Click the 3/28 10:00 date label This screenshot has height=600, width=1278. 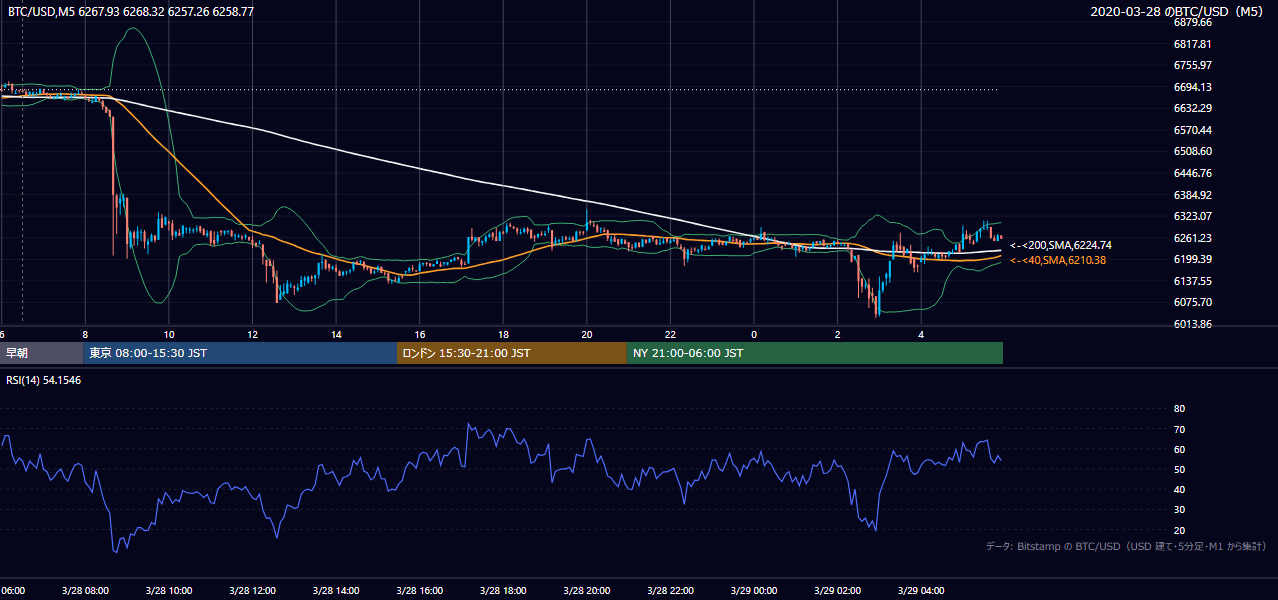click(169, 590)
